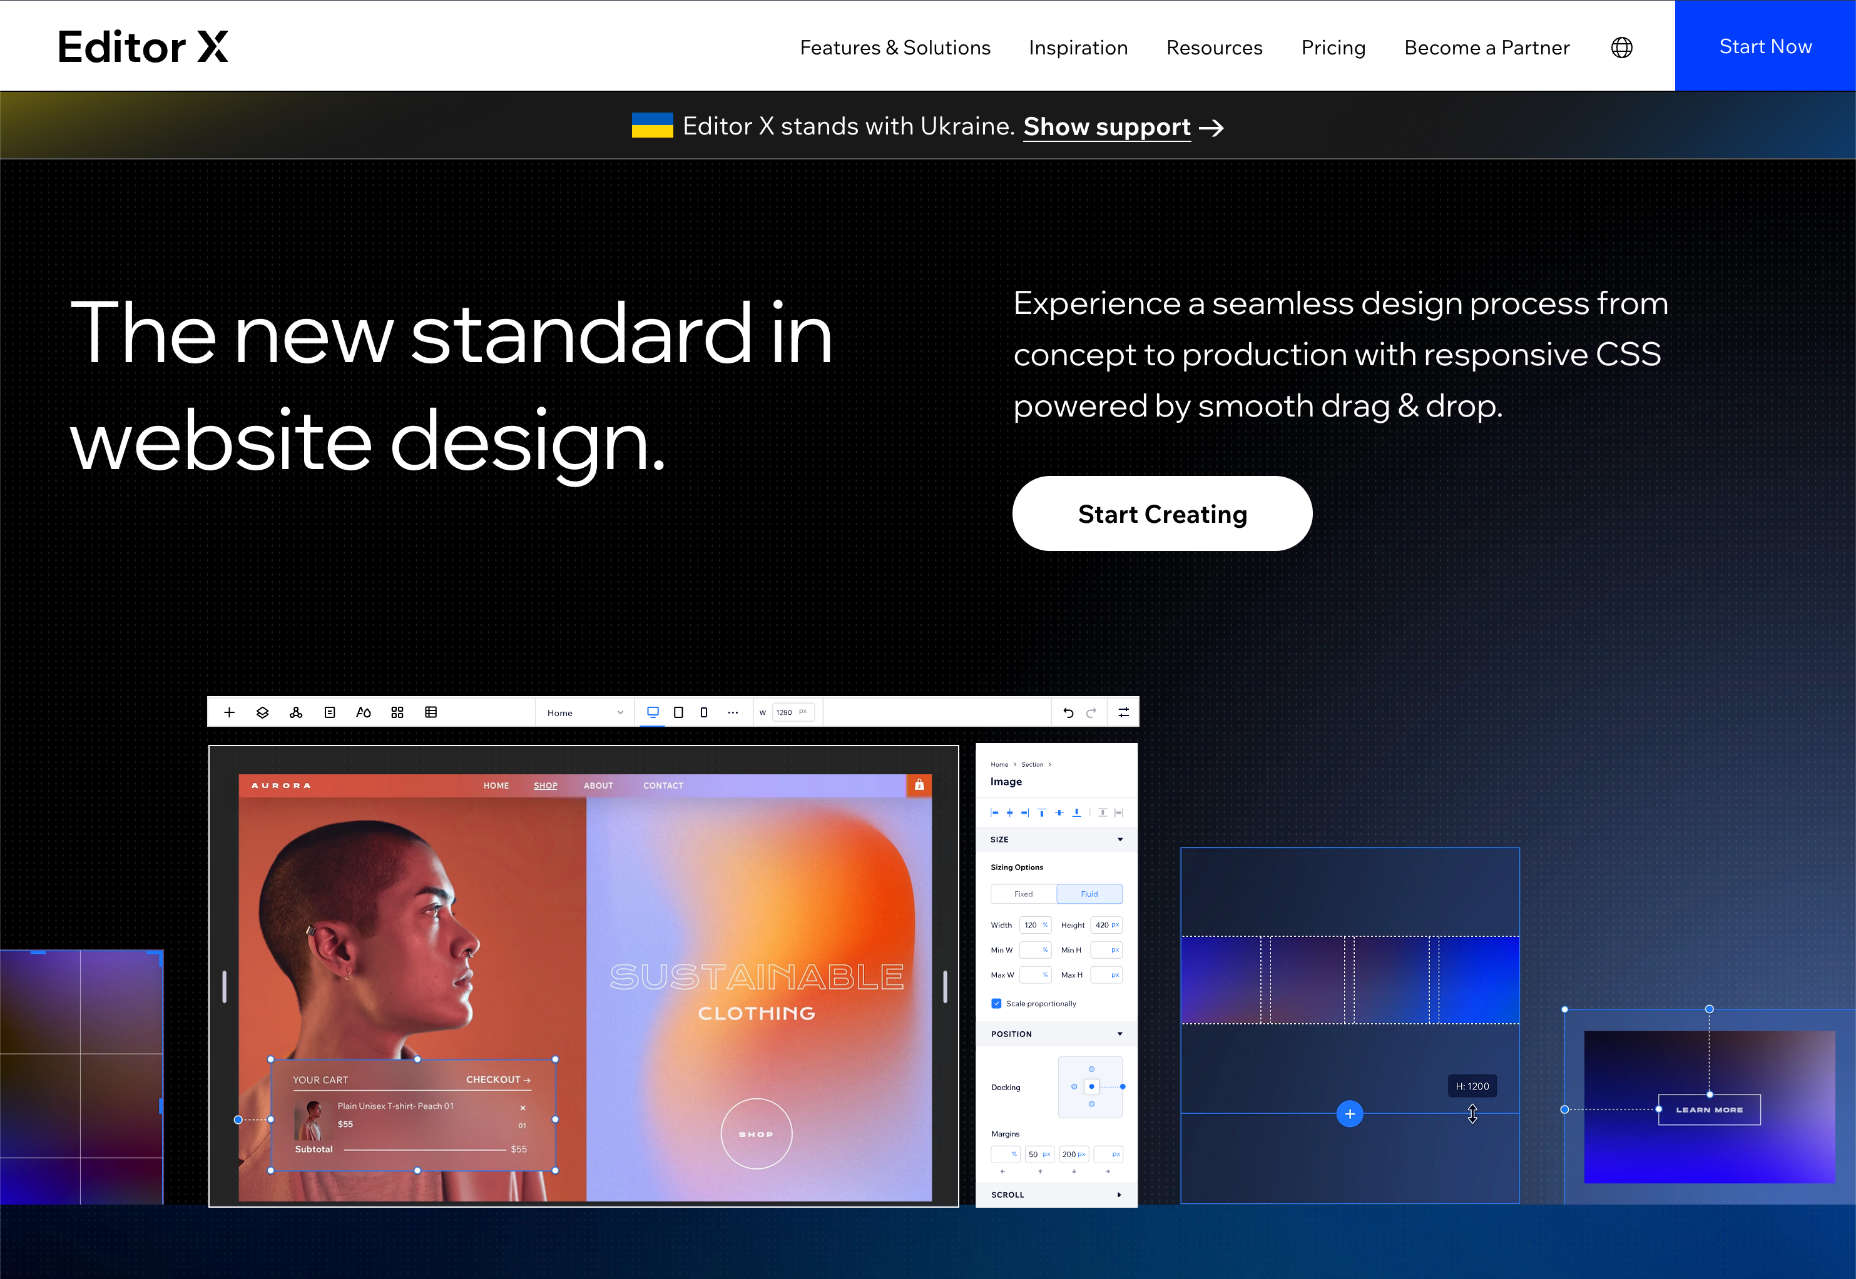Click the margin field showing 50
1856x1279 pixels.
[1039, 1154]
